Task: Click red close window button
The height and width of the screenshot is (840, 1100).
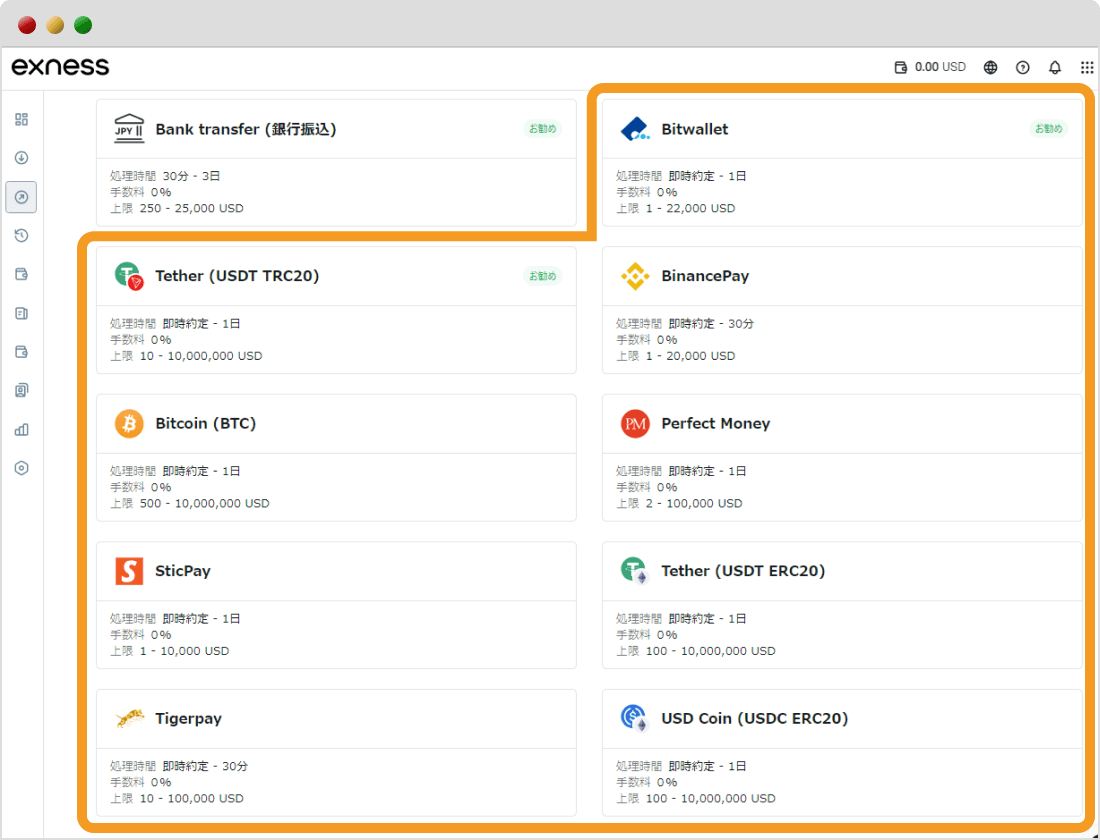Action: pyautogui.click(x=27, y=25)
